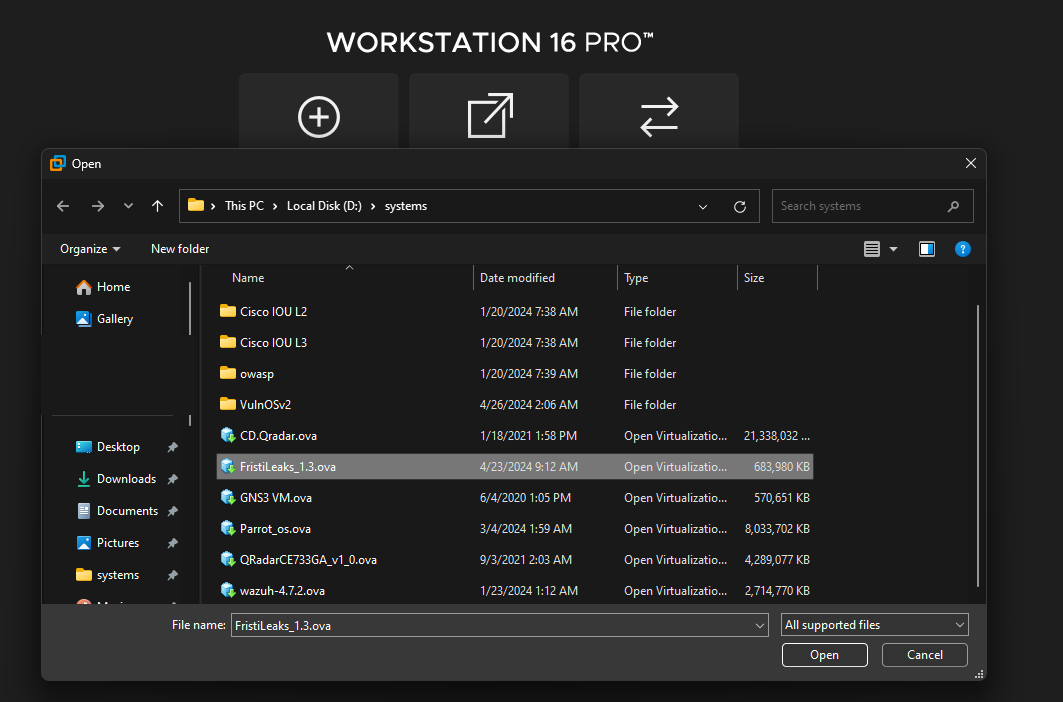1063x702 pixels.
Task: Click the change view list icon
Action: tap(872, 249)
